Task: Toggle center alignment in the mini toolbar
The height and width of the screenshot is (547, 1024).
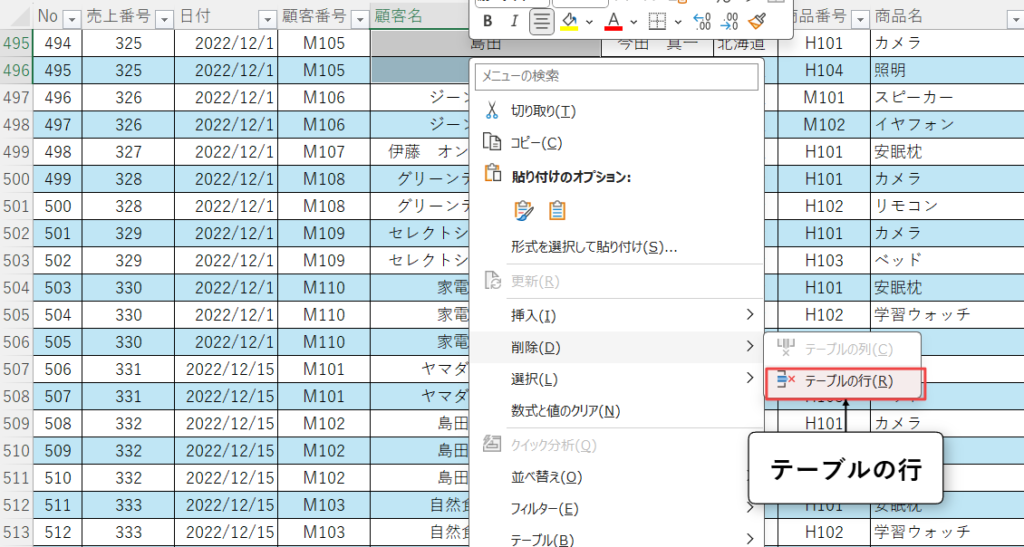Action: 541,21
